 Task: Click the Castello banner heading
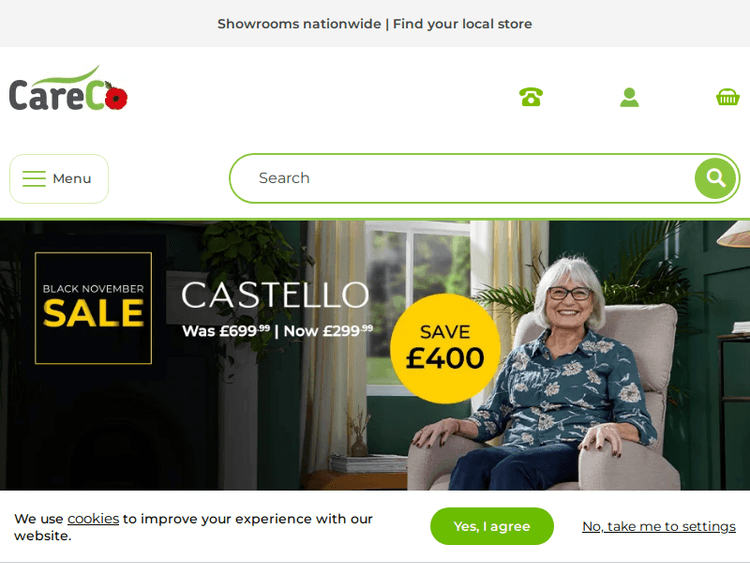coord(275,295)
